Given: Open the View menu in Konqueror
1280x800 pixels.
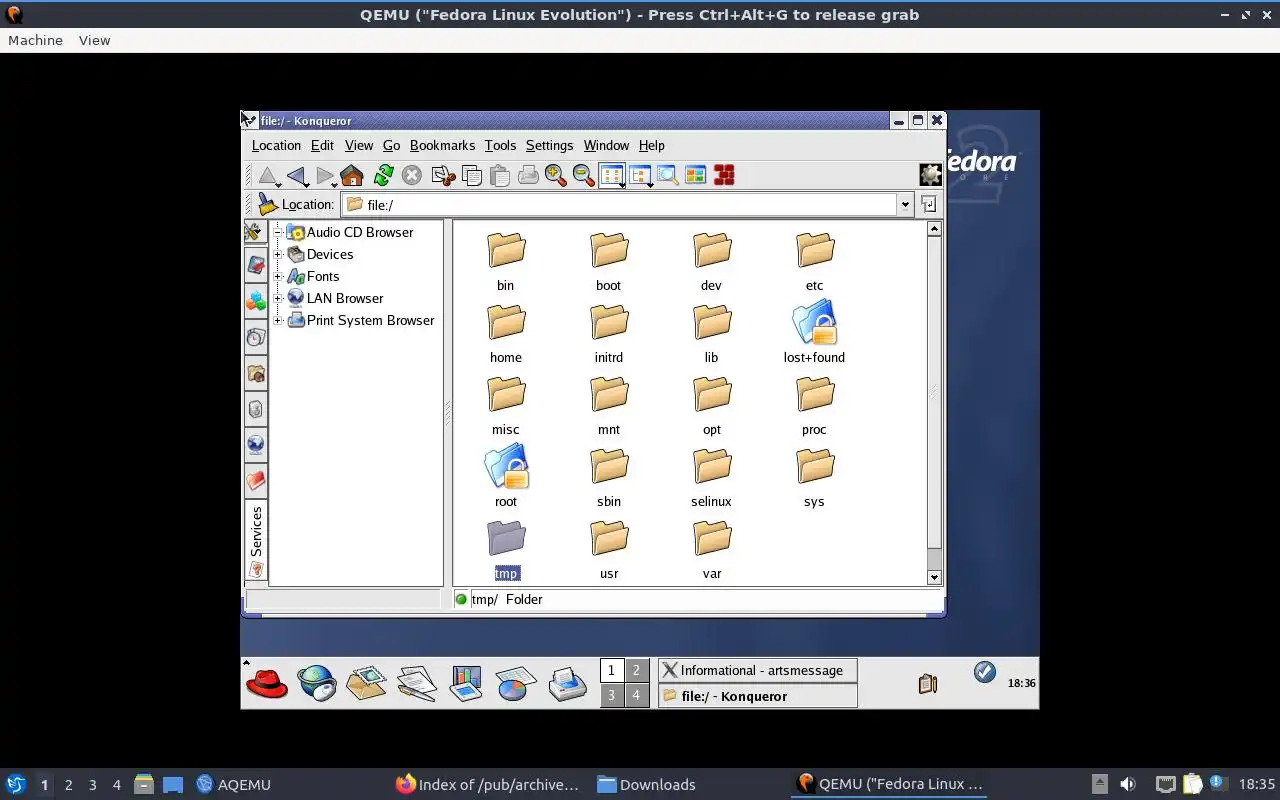Looking at the screenshot, I should pyautogui.click(x=358, y=145).
